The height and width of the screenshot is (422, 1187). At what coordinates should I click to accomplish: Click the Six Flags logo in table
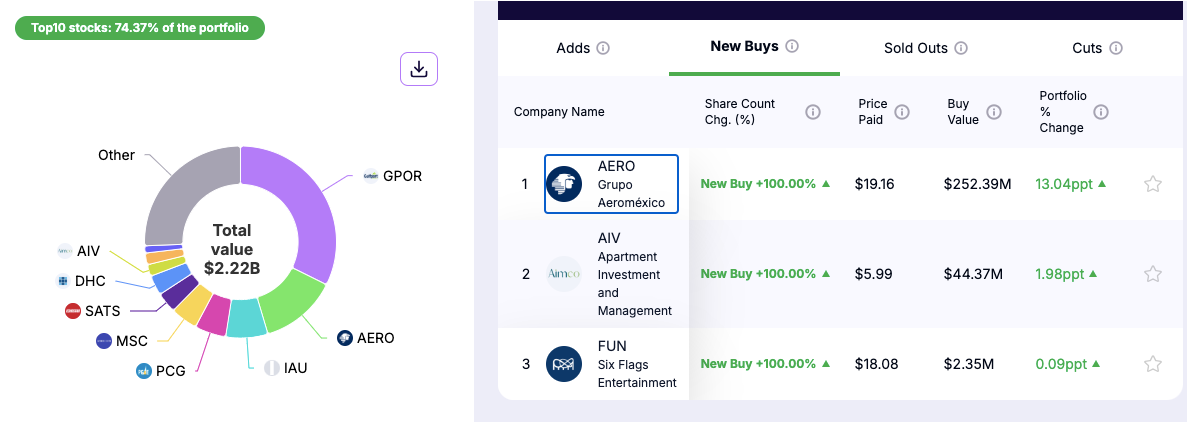[x=564, y=364]
